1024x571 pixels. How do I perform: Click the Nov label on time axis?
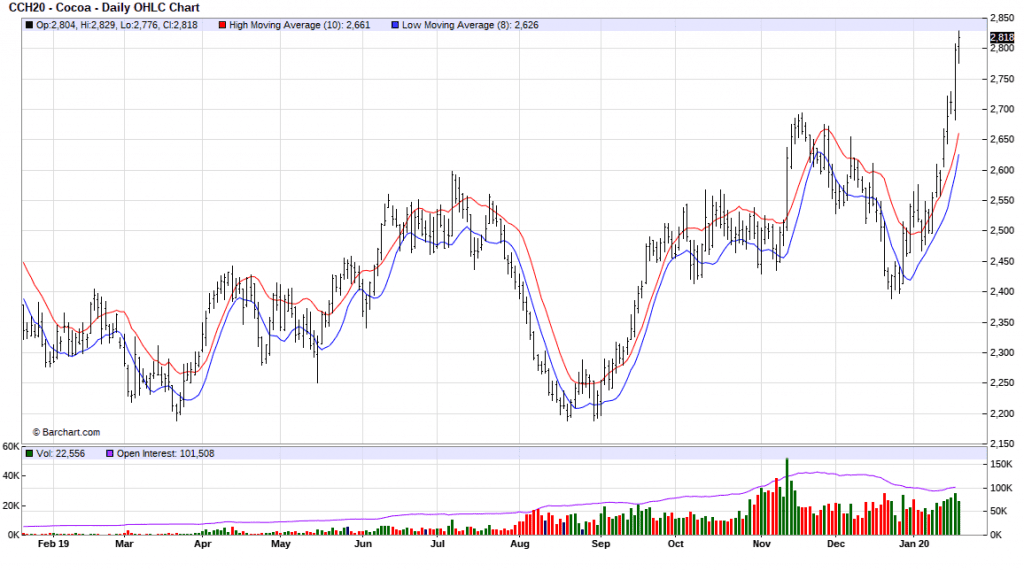pyautogui.click(x=762, y=546)
